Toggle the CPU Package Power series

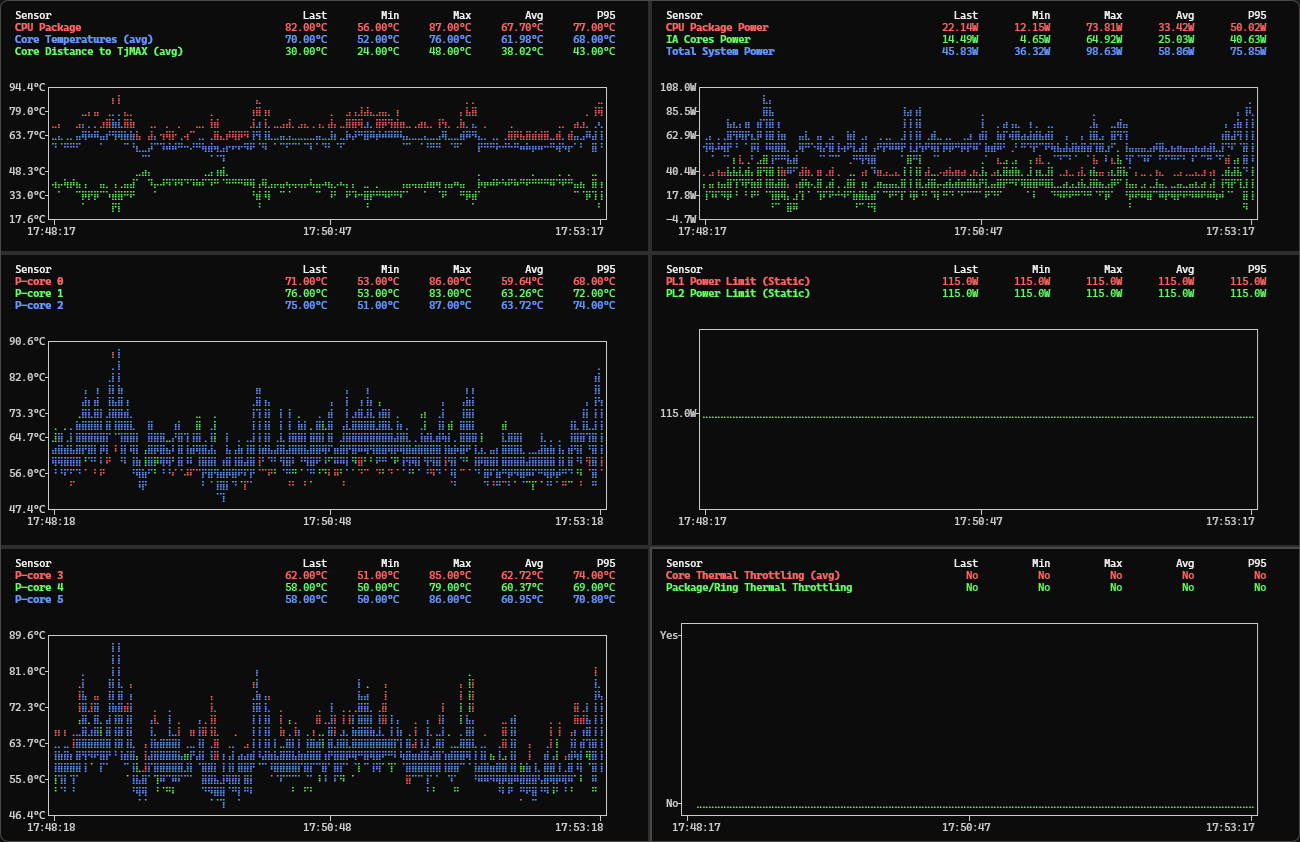tap(718, 28)
